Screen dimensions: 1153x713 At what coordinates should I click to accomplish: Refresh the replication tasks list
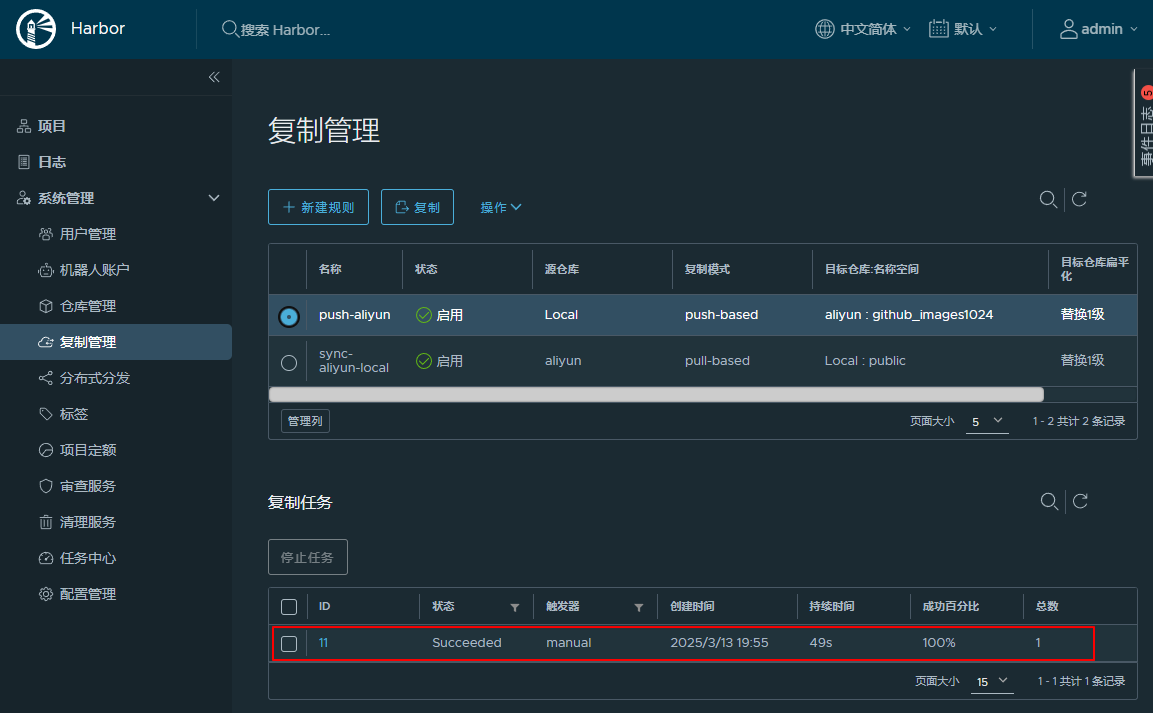1080,501
